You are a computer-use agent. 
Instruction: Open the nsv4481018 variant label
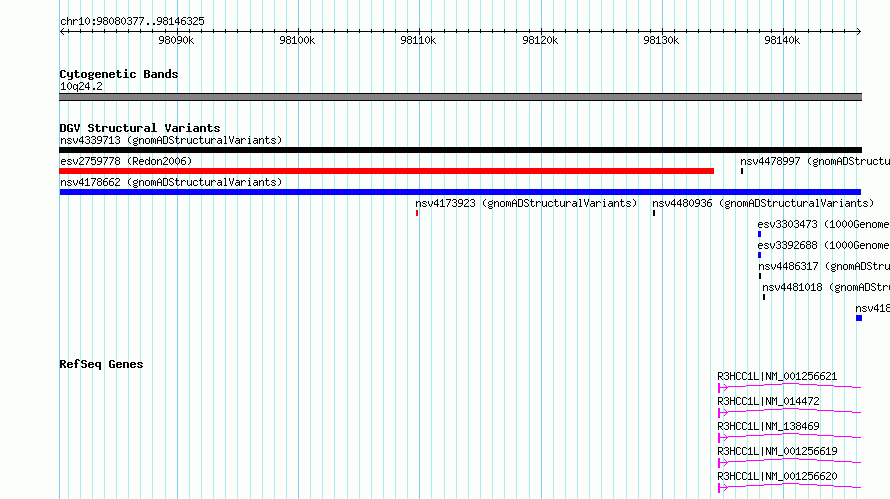click(x=826, y=287)
